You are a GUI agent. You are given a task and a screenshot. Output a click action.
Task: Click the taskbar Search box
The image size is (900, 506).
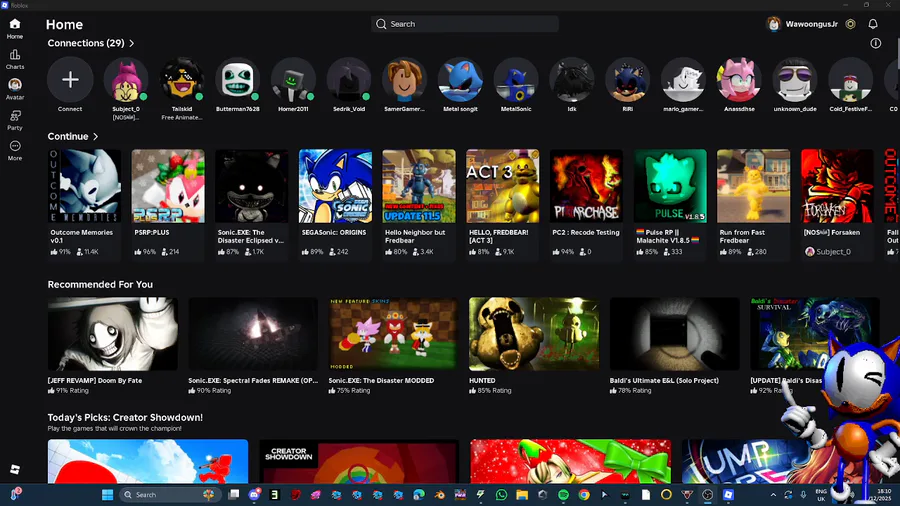170,495
